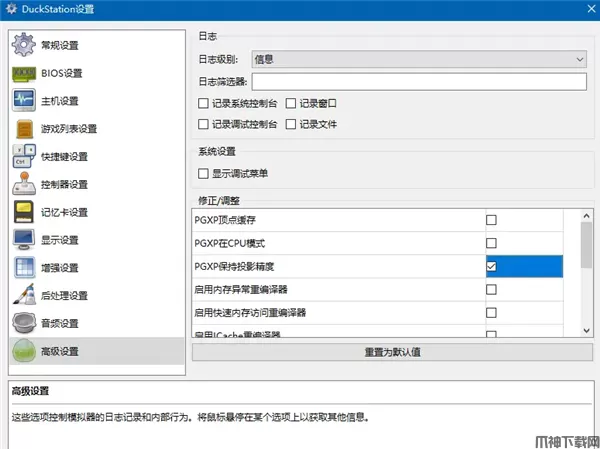Select the 启用快速内存访问重编译器 row label

[x=250, y=313]
